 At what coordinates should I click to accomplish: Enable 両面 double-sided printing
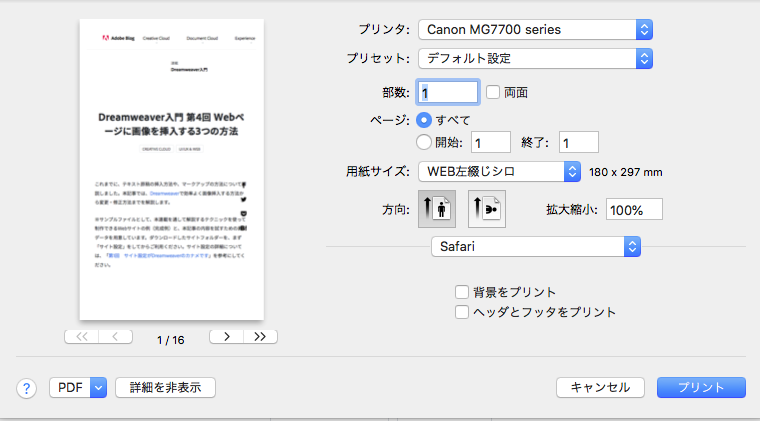click(x=493, y=92)
